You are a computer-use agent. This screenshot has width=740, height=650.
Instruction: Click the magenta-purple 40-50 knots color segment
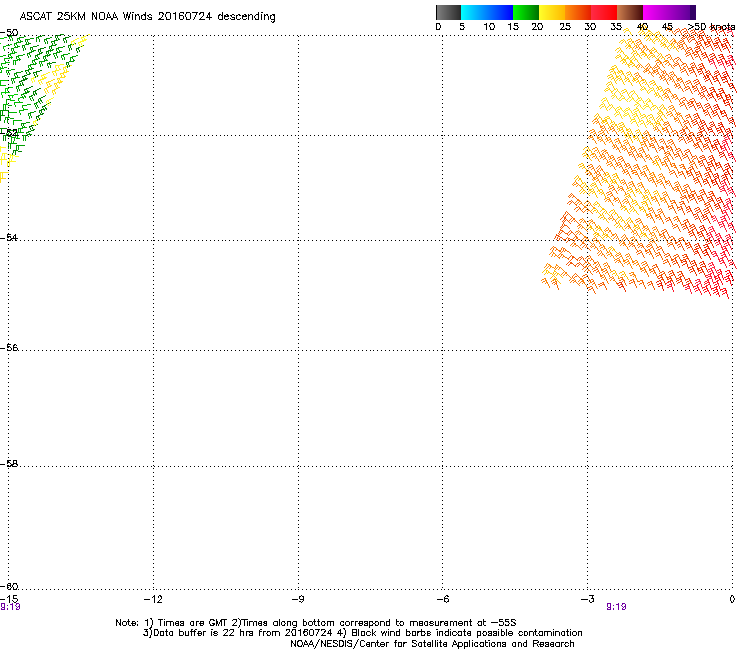[x=669, y=12]
